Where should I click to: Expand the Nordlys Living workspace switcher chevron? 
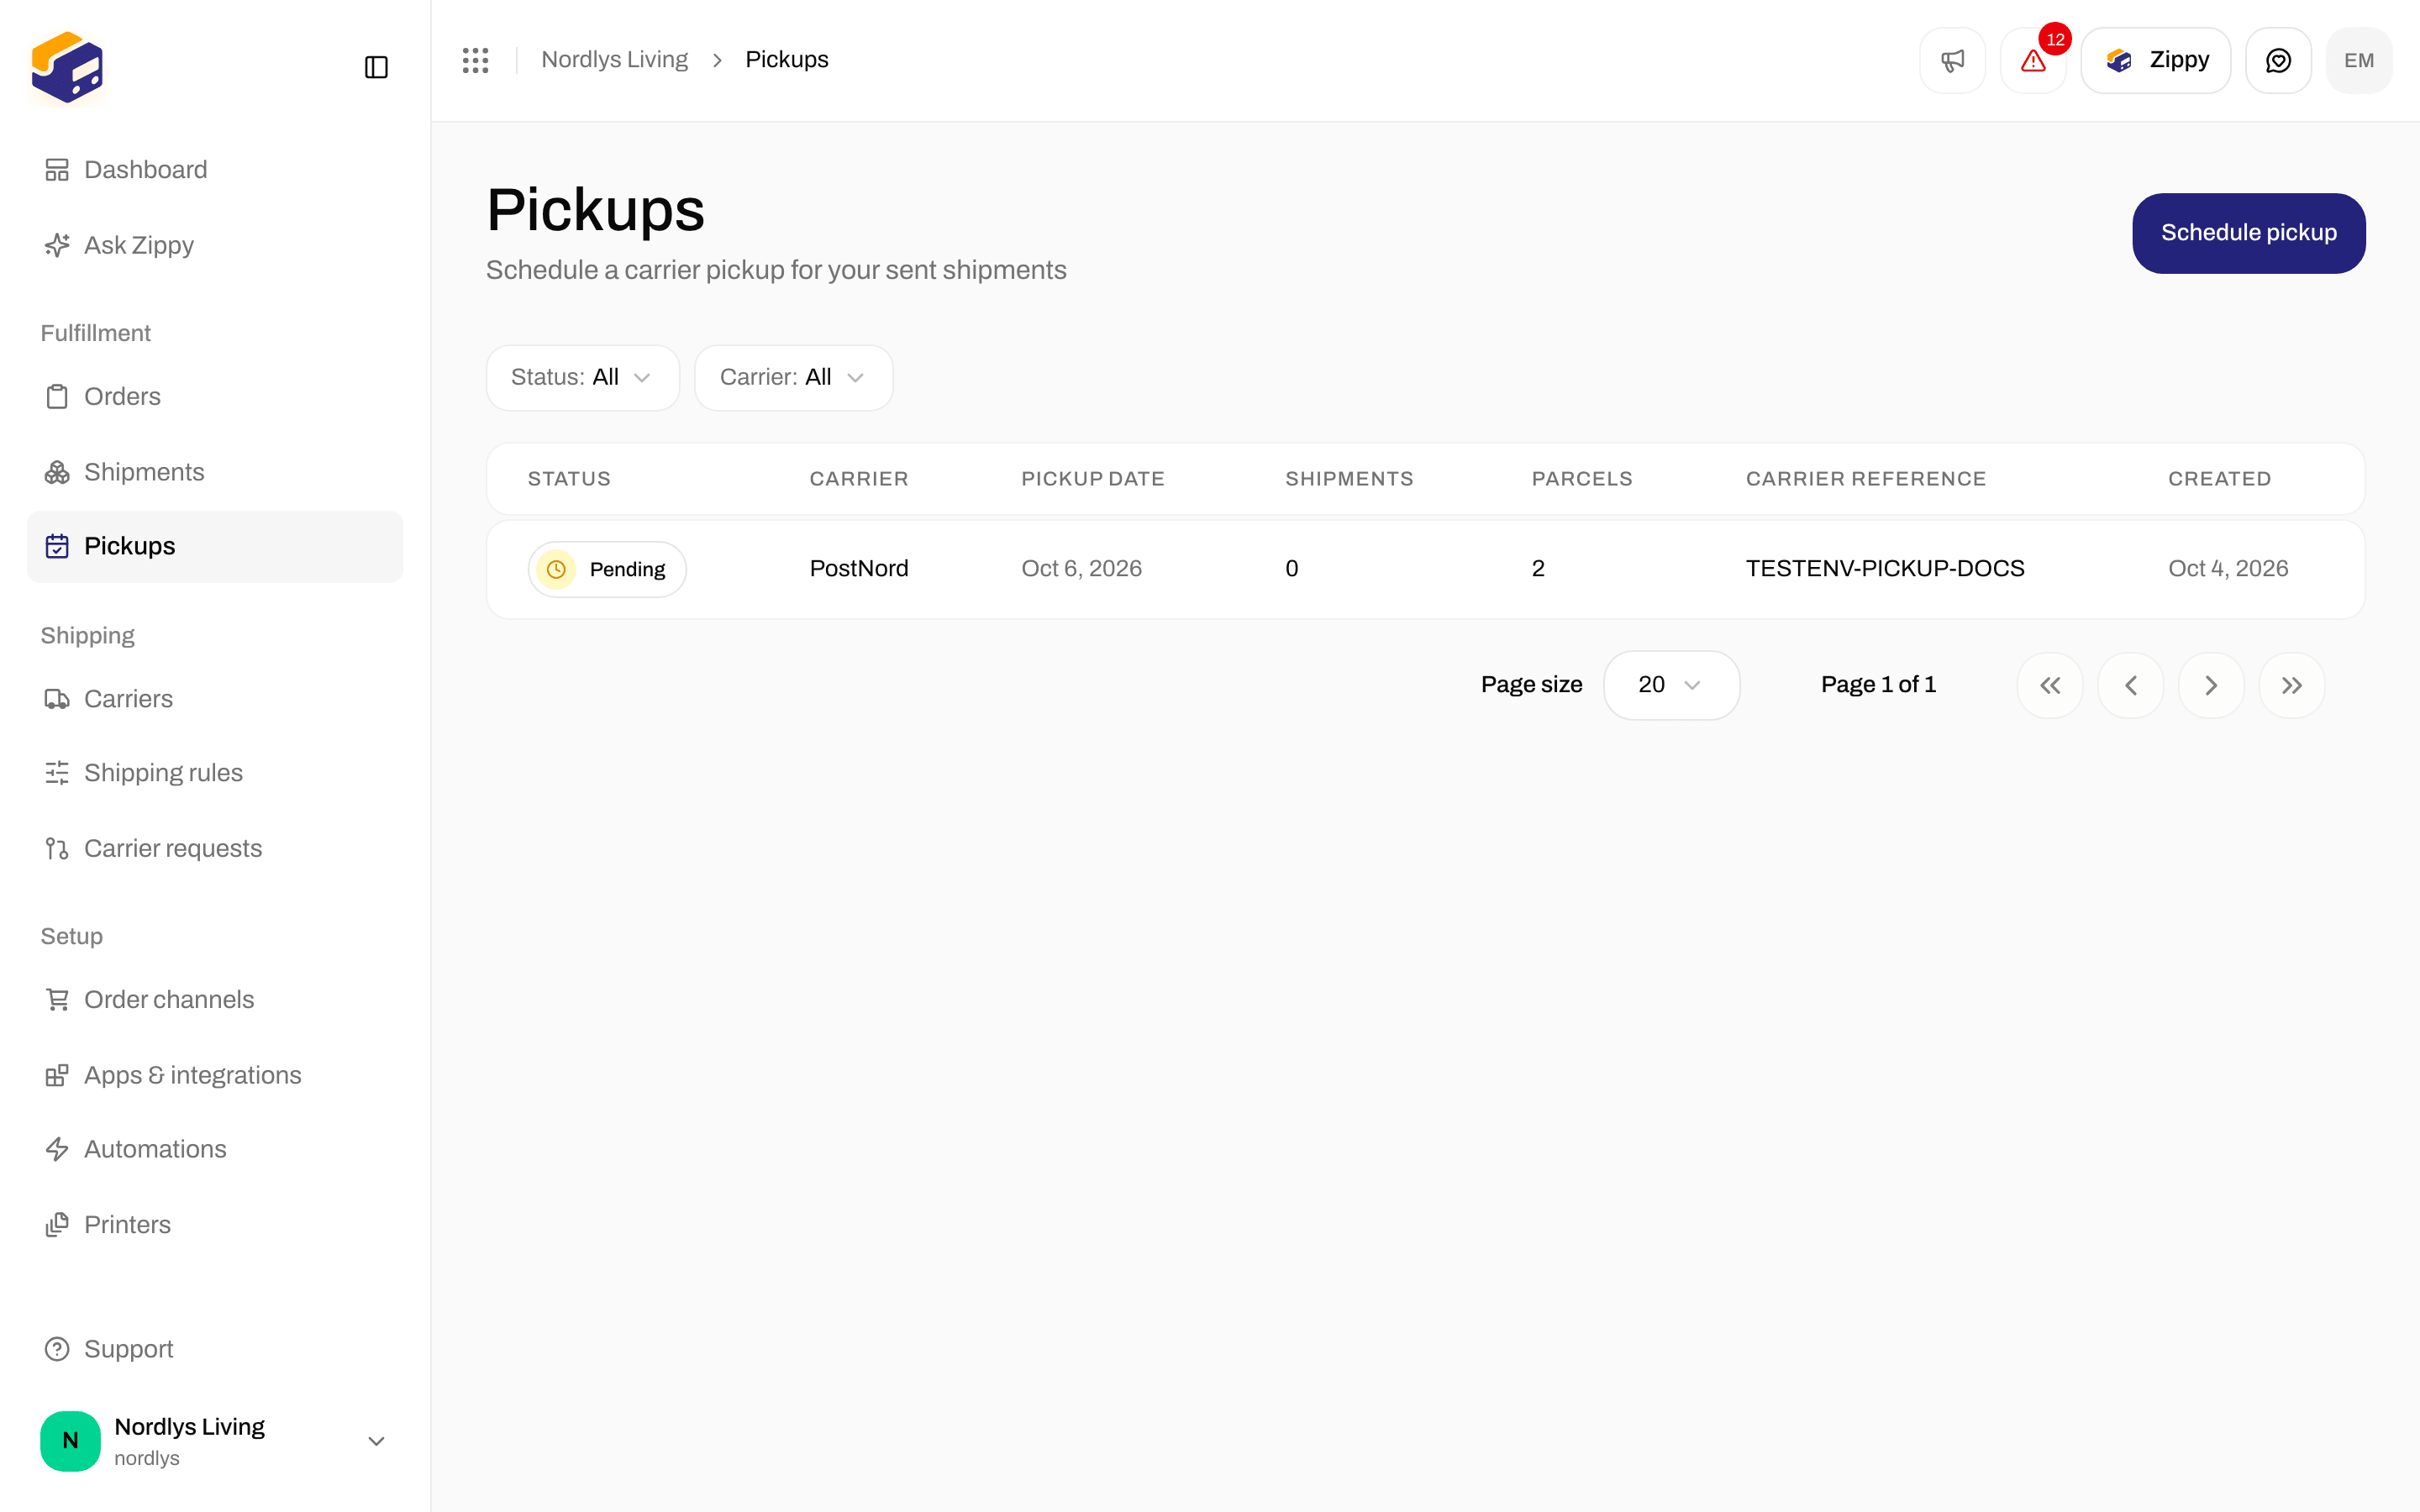coord(376,1441)
